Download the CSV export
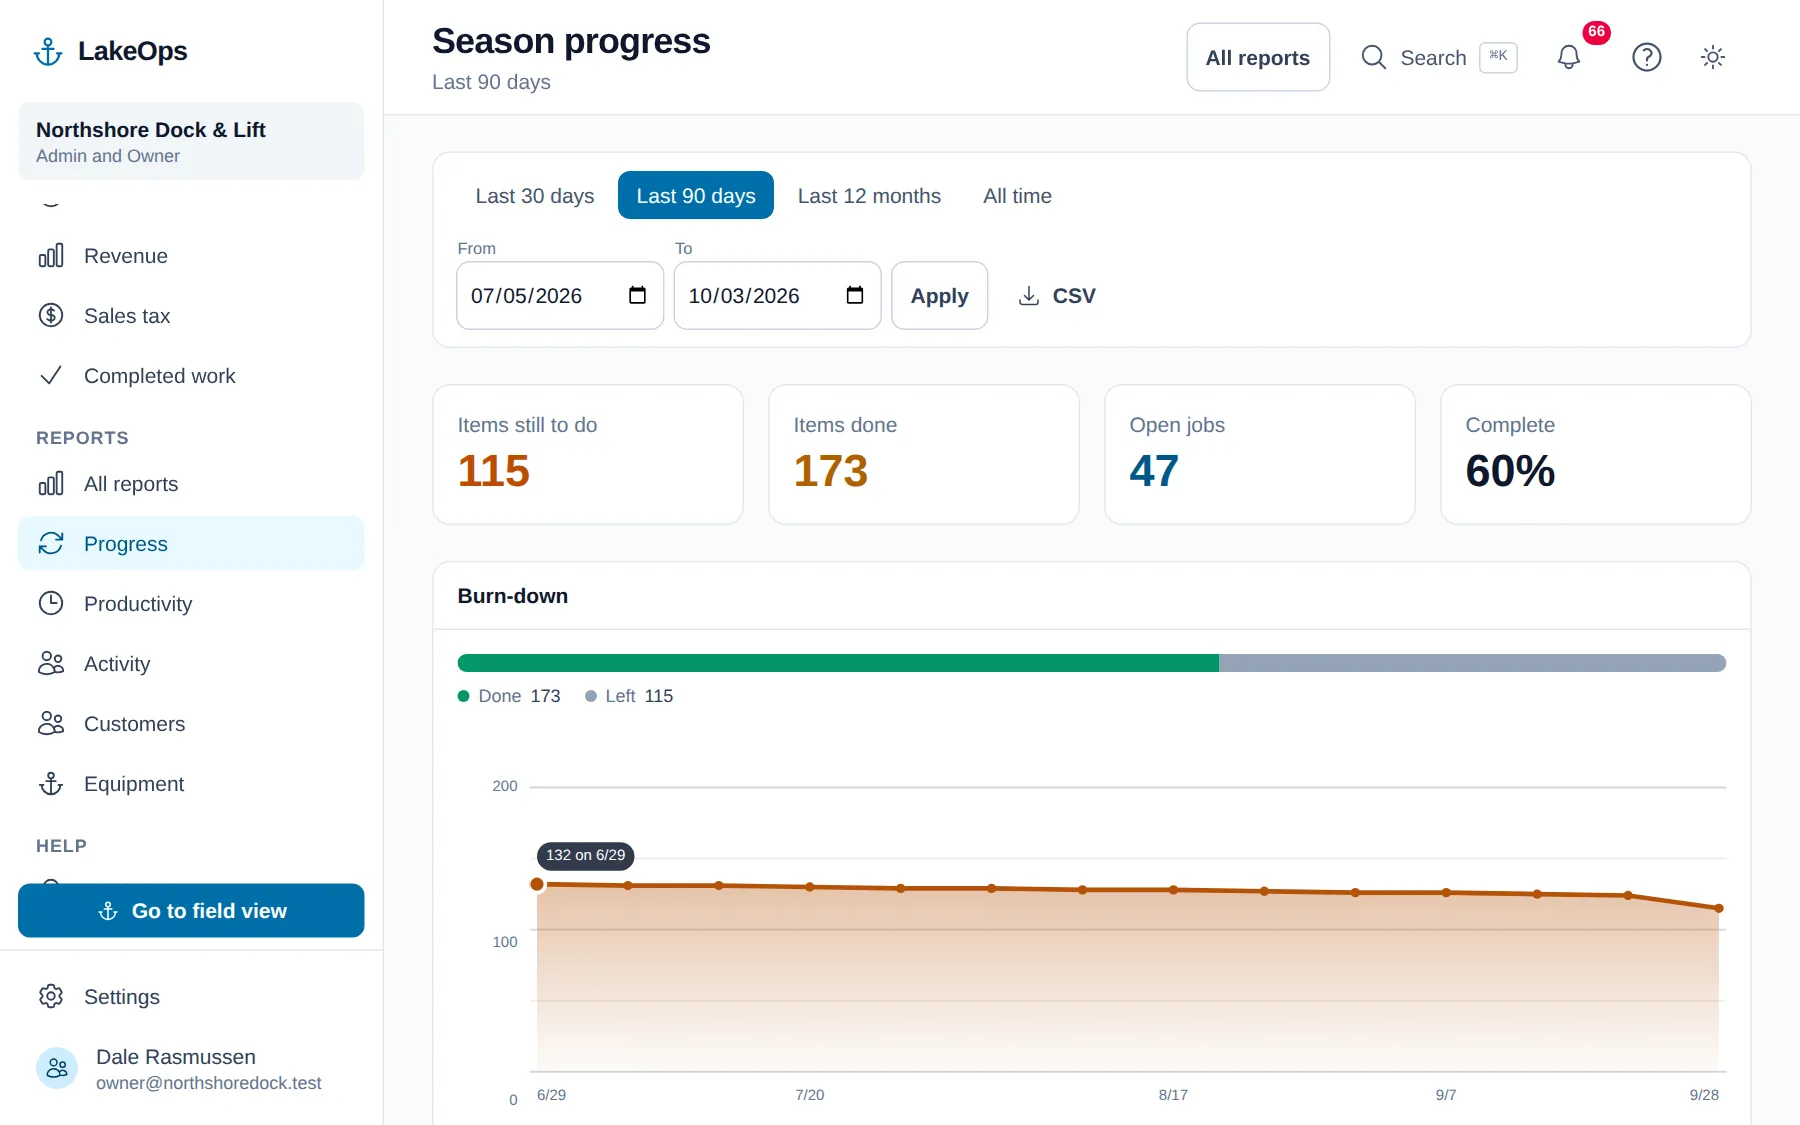Image resolution: width=1800 pixels, height=1125 pixels. coord(1057,296)
